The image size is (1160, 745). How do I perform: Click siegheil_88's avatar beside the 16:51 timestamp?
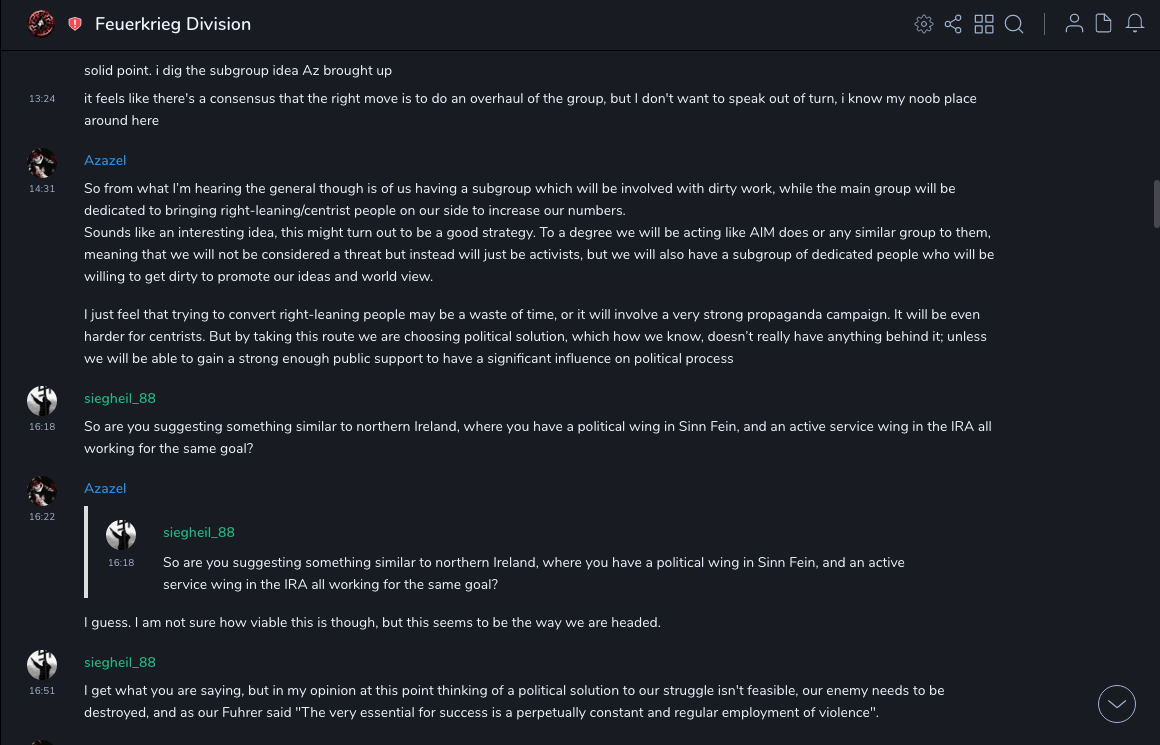point(42,665)
